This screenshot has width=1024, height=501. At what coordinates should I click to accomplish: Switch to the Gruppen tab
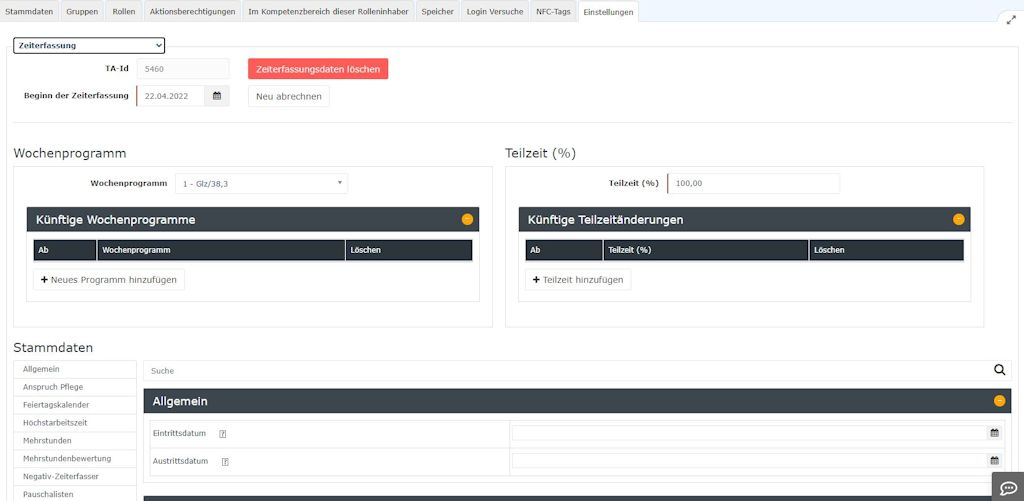(82, 11)
